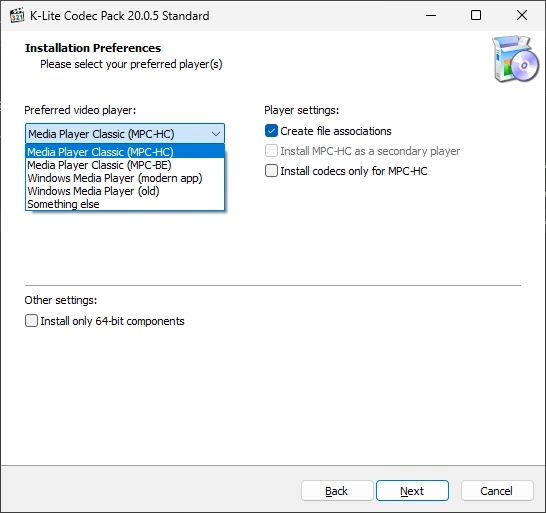Choose Media Player Classic (MPC-BE) option

pos(125,165)
